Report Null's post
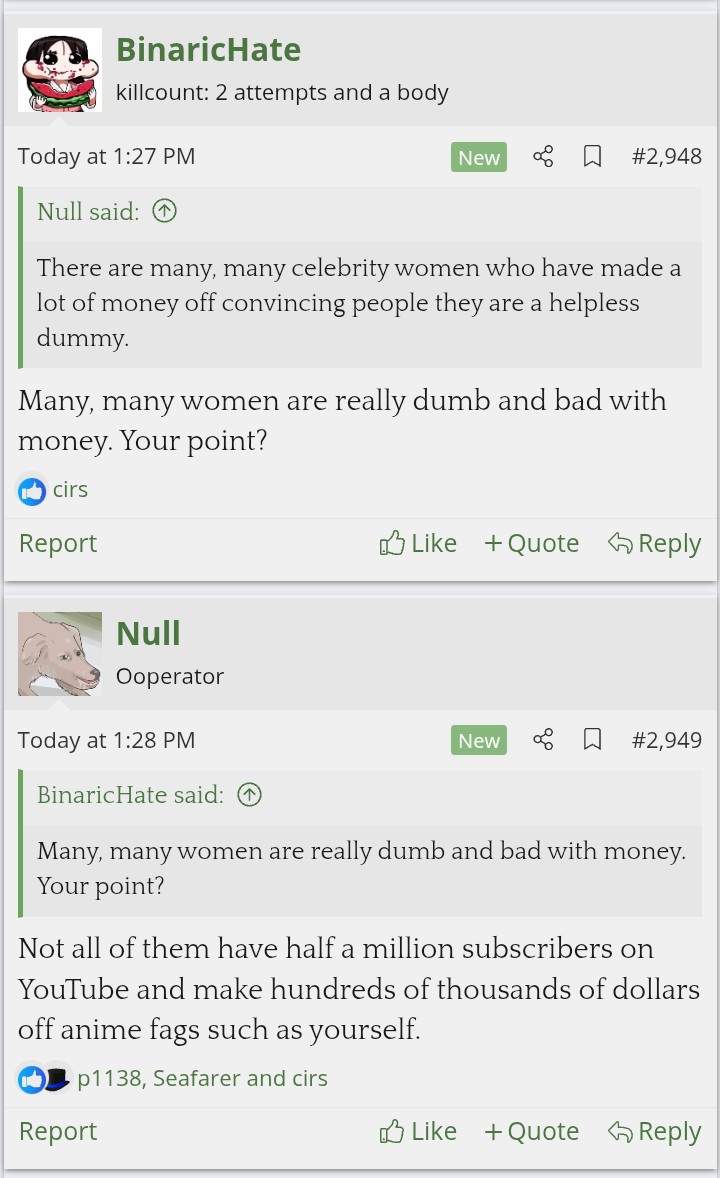The height and width of the screenshot is (1178, 720). 58,1131
